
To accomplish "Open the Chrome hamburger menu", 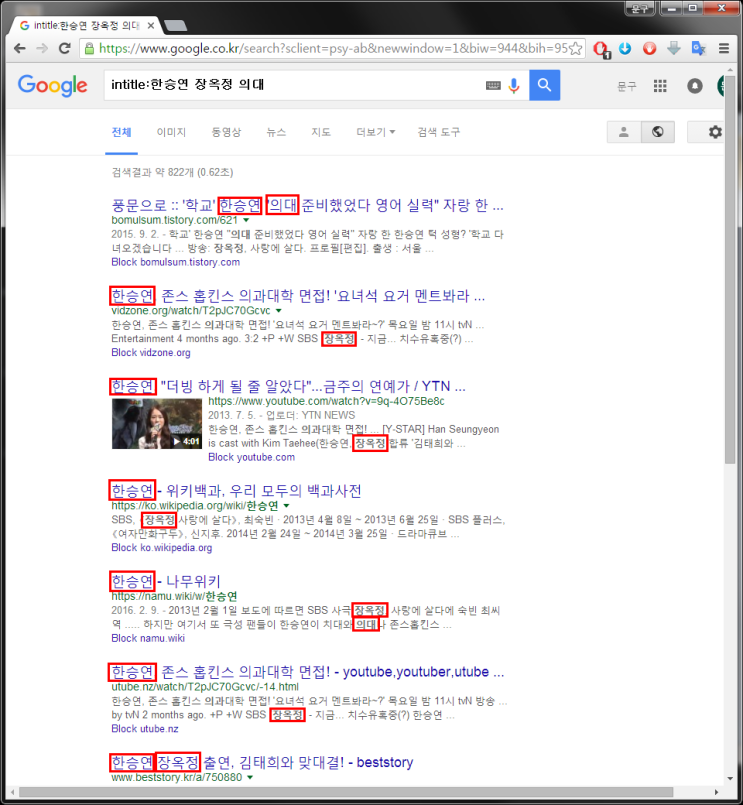I will click(724, 48).
